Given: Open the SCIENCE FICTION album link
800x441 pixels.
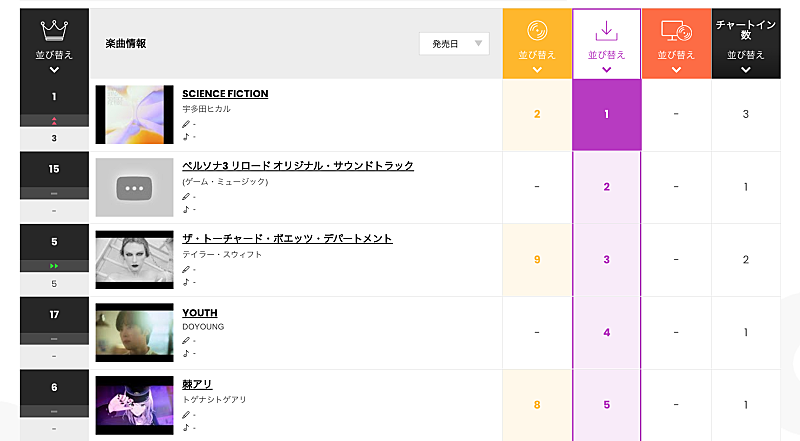Looking at the screenshot, I should pos(225,94).
